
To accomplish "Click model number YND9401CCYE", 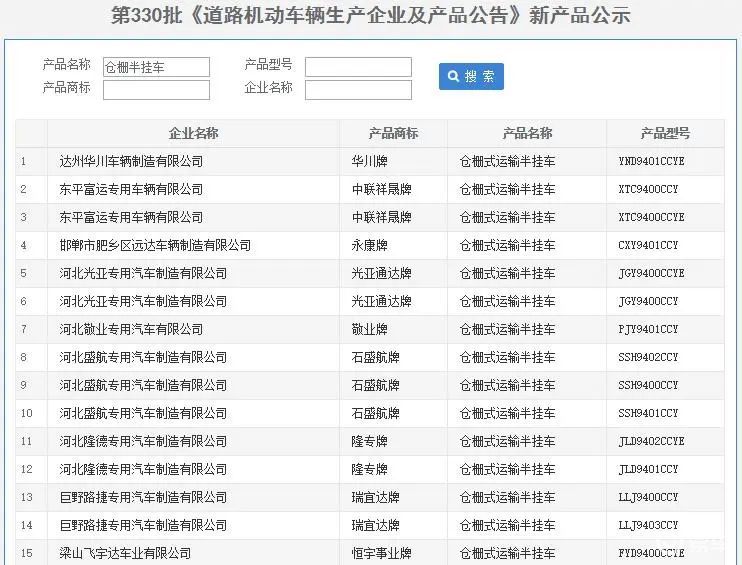I will 651,161.
